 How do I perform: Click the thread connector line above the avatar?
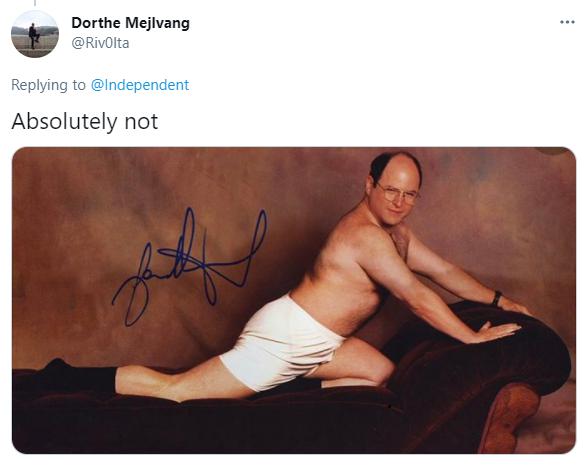tap(35, 3)
